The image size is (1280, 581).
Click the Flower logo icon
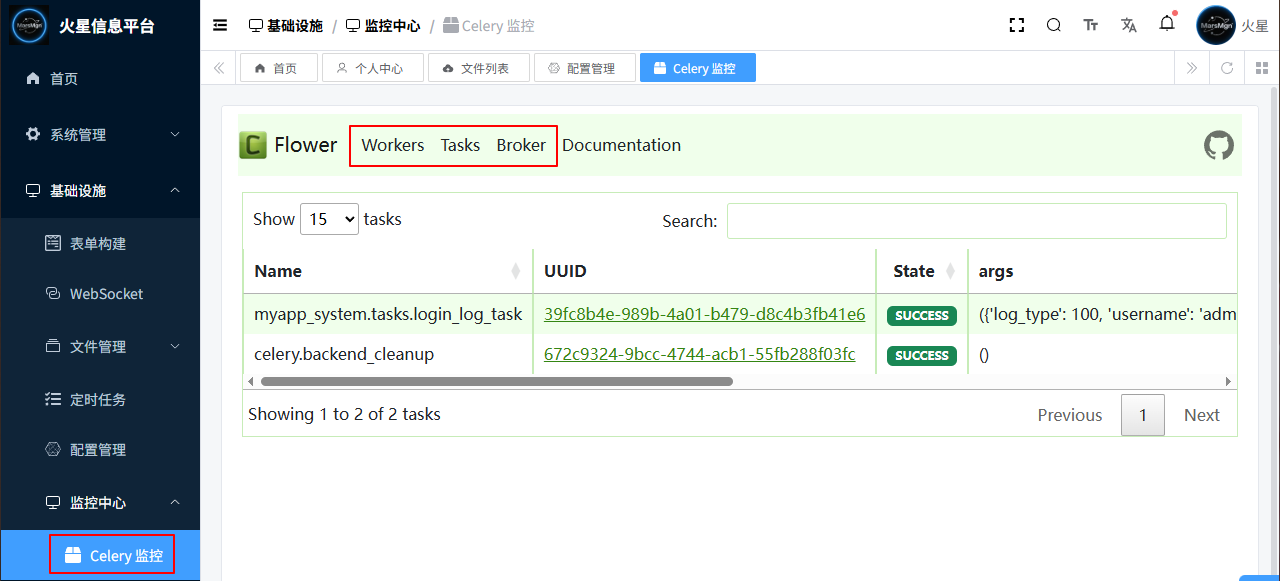pyautogui.click(x=253, y=145)
